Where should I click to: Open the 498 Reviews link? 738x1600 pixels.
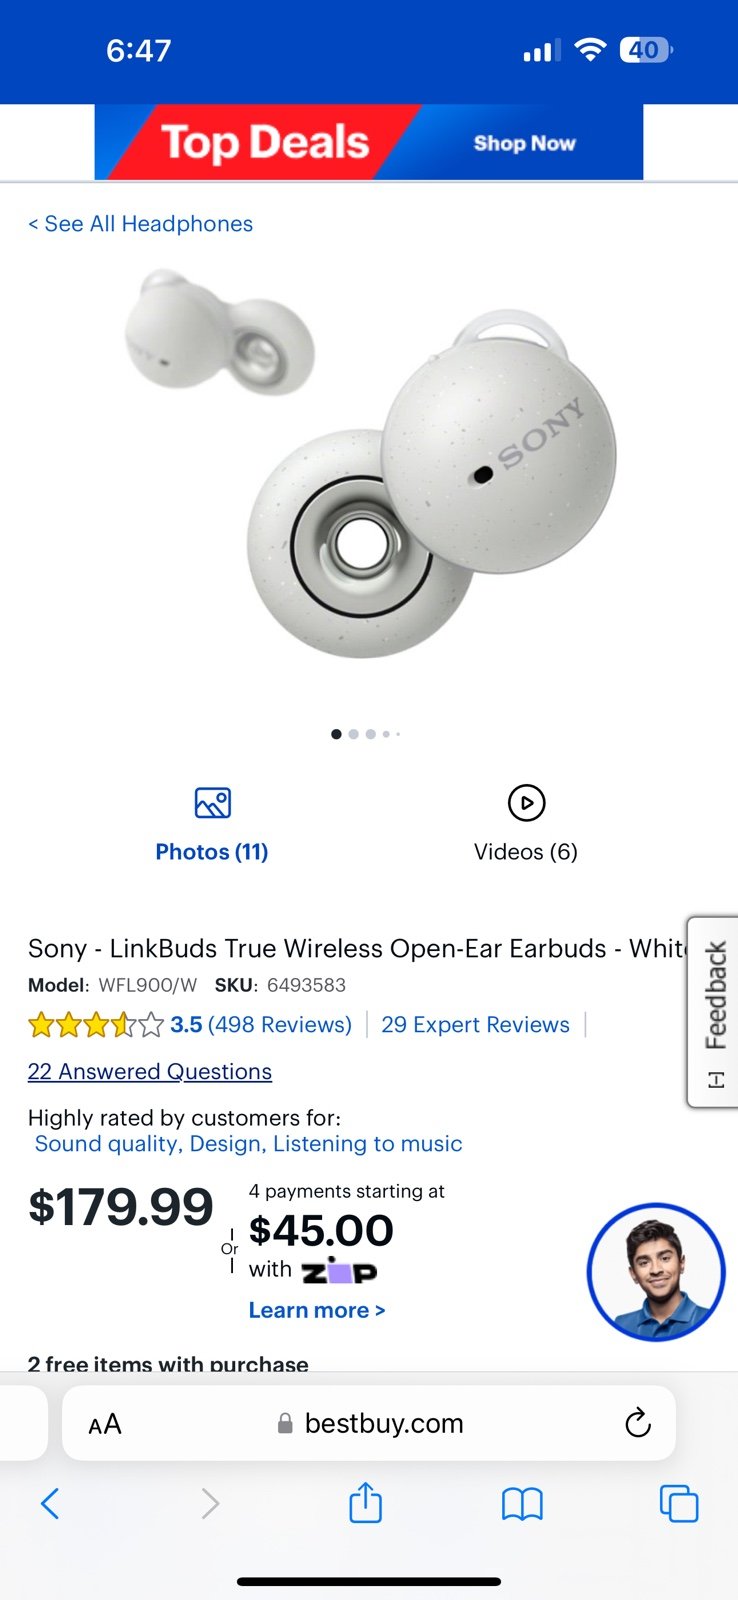(280, 1025)
